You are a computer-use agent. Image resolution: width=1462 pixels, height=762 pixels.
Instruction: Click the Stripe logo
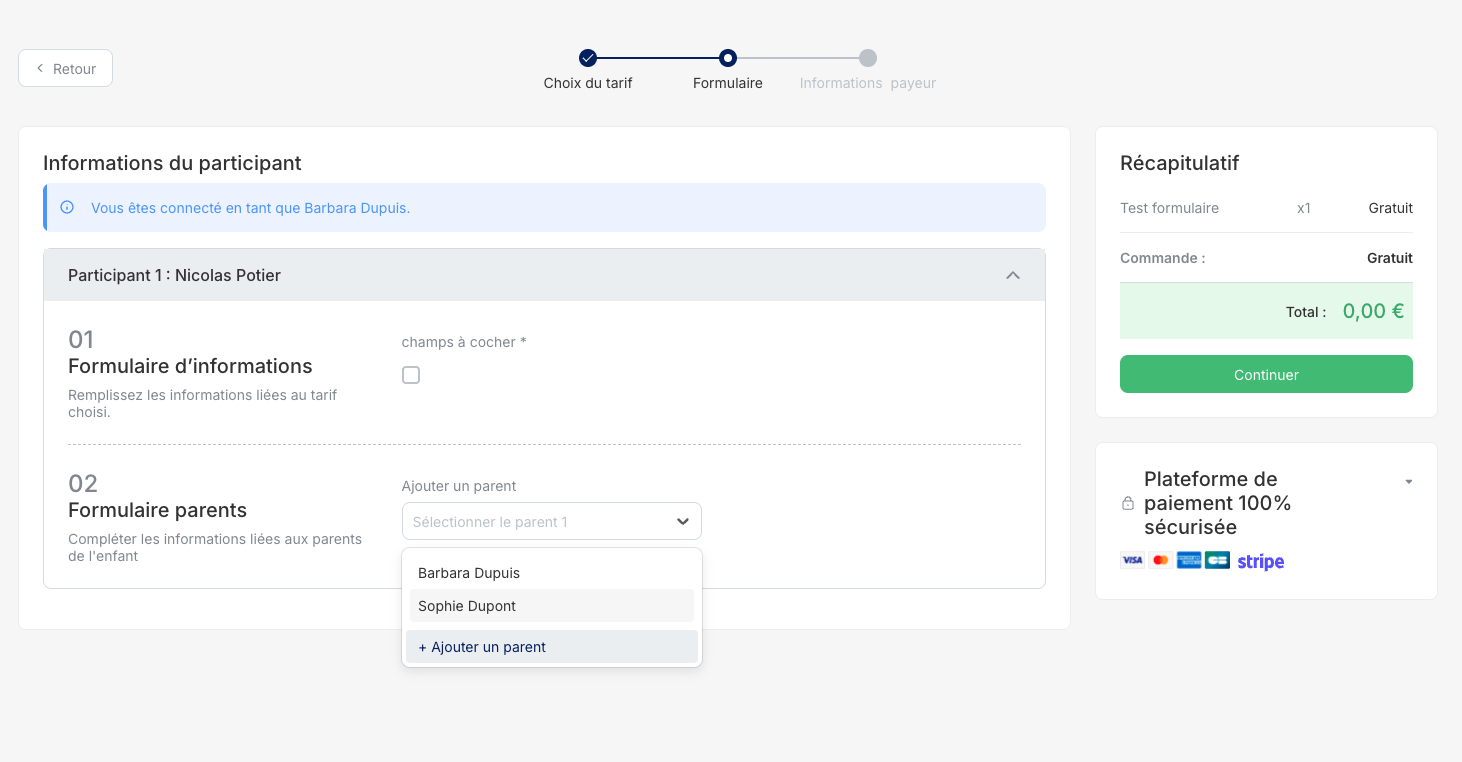pyautogui.click(x=1260, y=562)
